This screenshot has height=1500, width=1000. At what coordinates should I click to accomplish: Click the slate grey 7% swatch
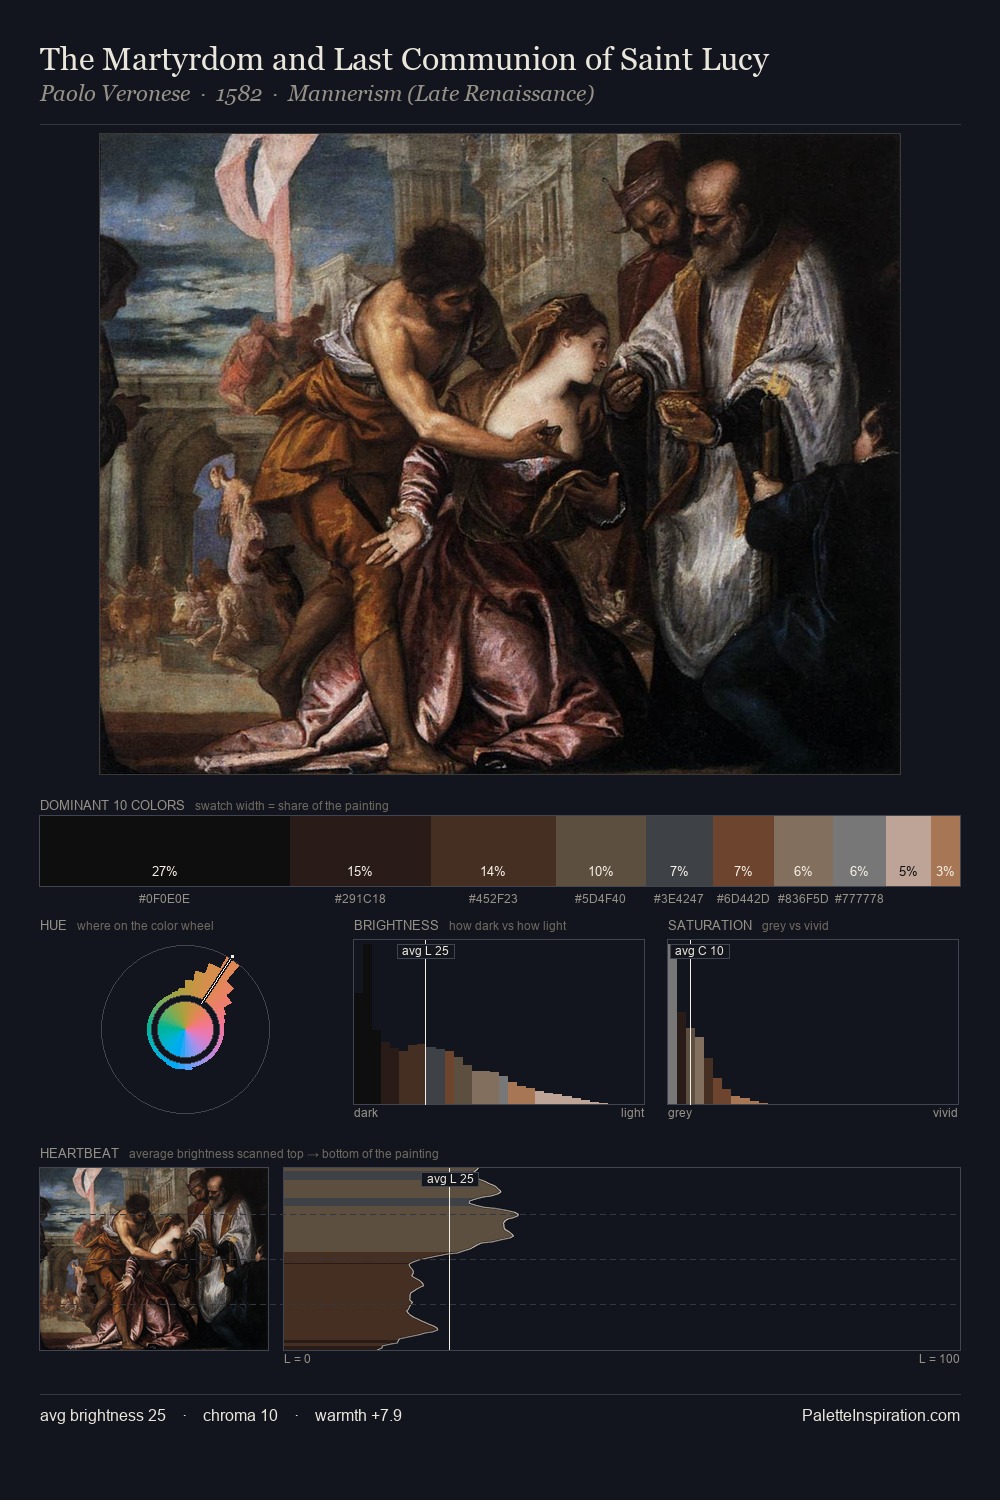(x=679, y=851)
